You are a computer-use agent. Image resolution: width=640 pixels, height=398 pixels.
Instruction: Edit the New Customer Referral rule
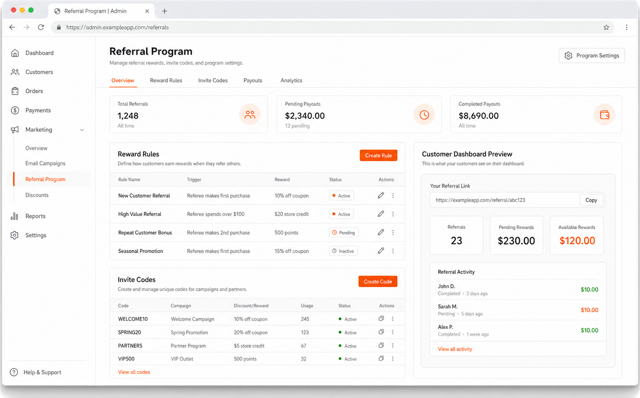pos(380,196)
